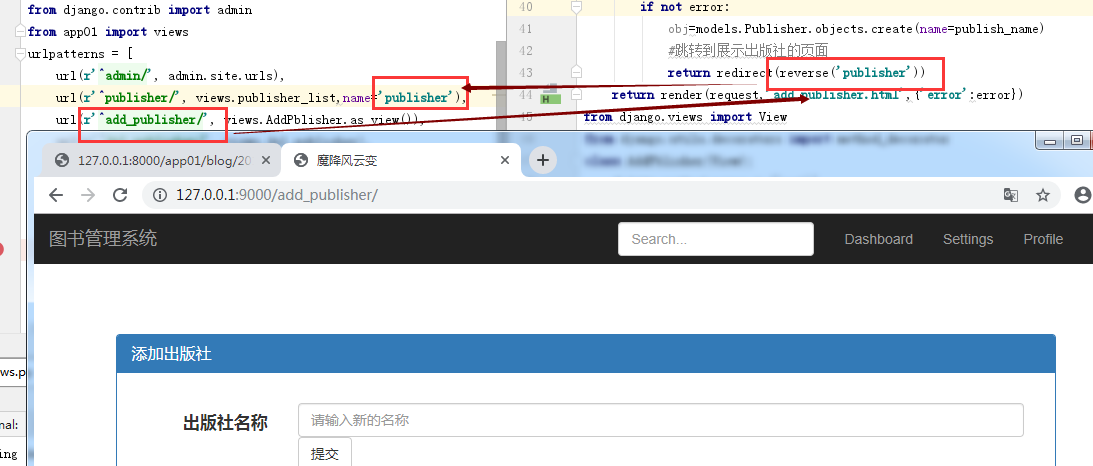Click the 添加出版社 panel heading
Image resolution: width=1093 pixels, height=466 pixels.
tap(586, 354)
